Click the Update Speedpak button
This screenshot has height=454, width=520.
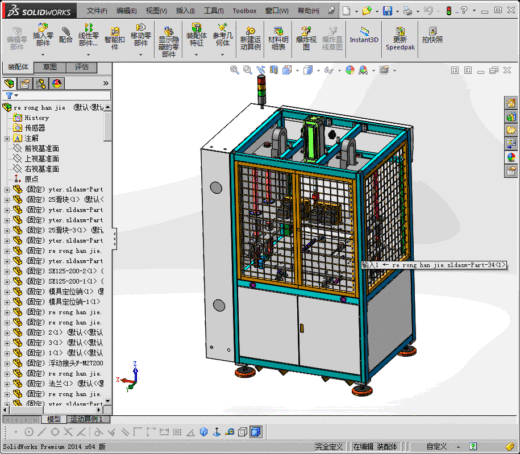click(x=400, y=39)
